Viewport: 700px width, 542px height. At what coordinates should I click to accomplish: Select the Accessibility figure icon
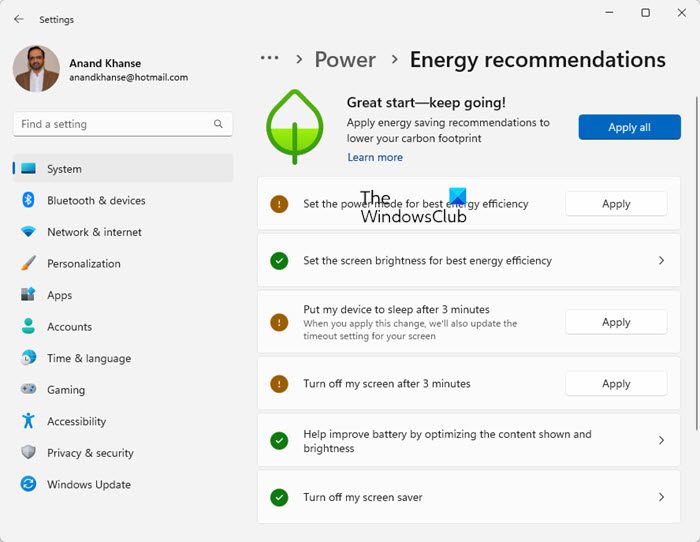coord(28,422)
